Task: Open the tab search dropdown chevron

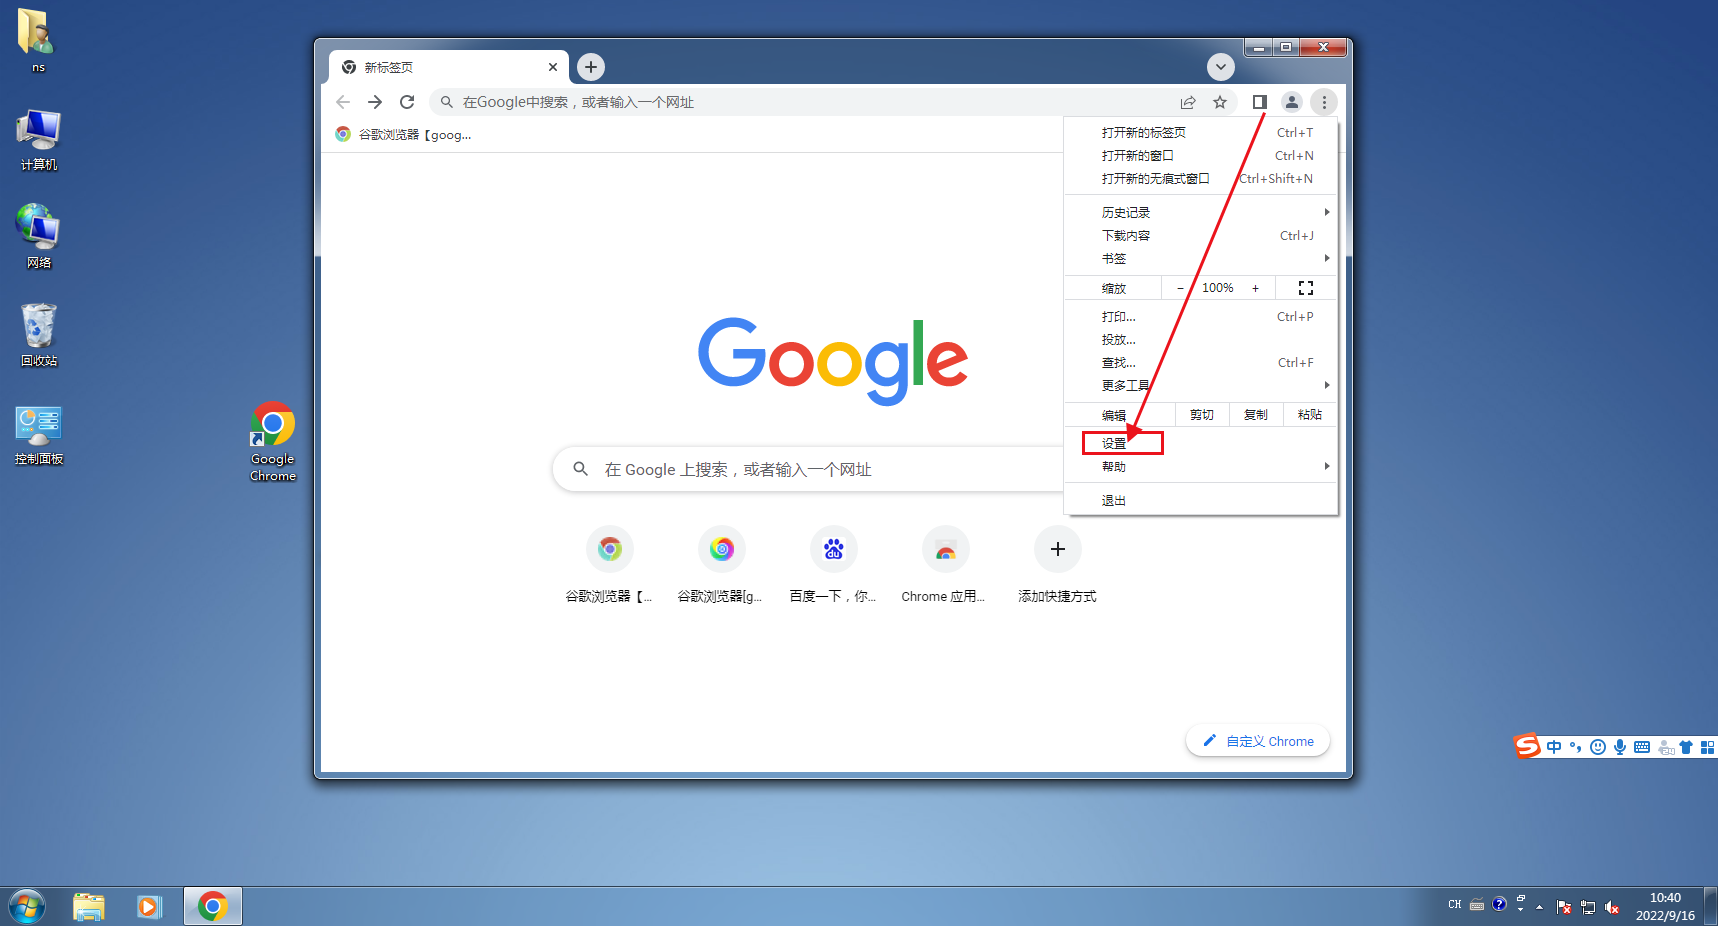Action: [1220, 67]
